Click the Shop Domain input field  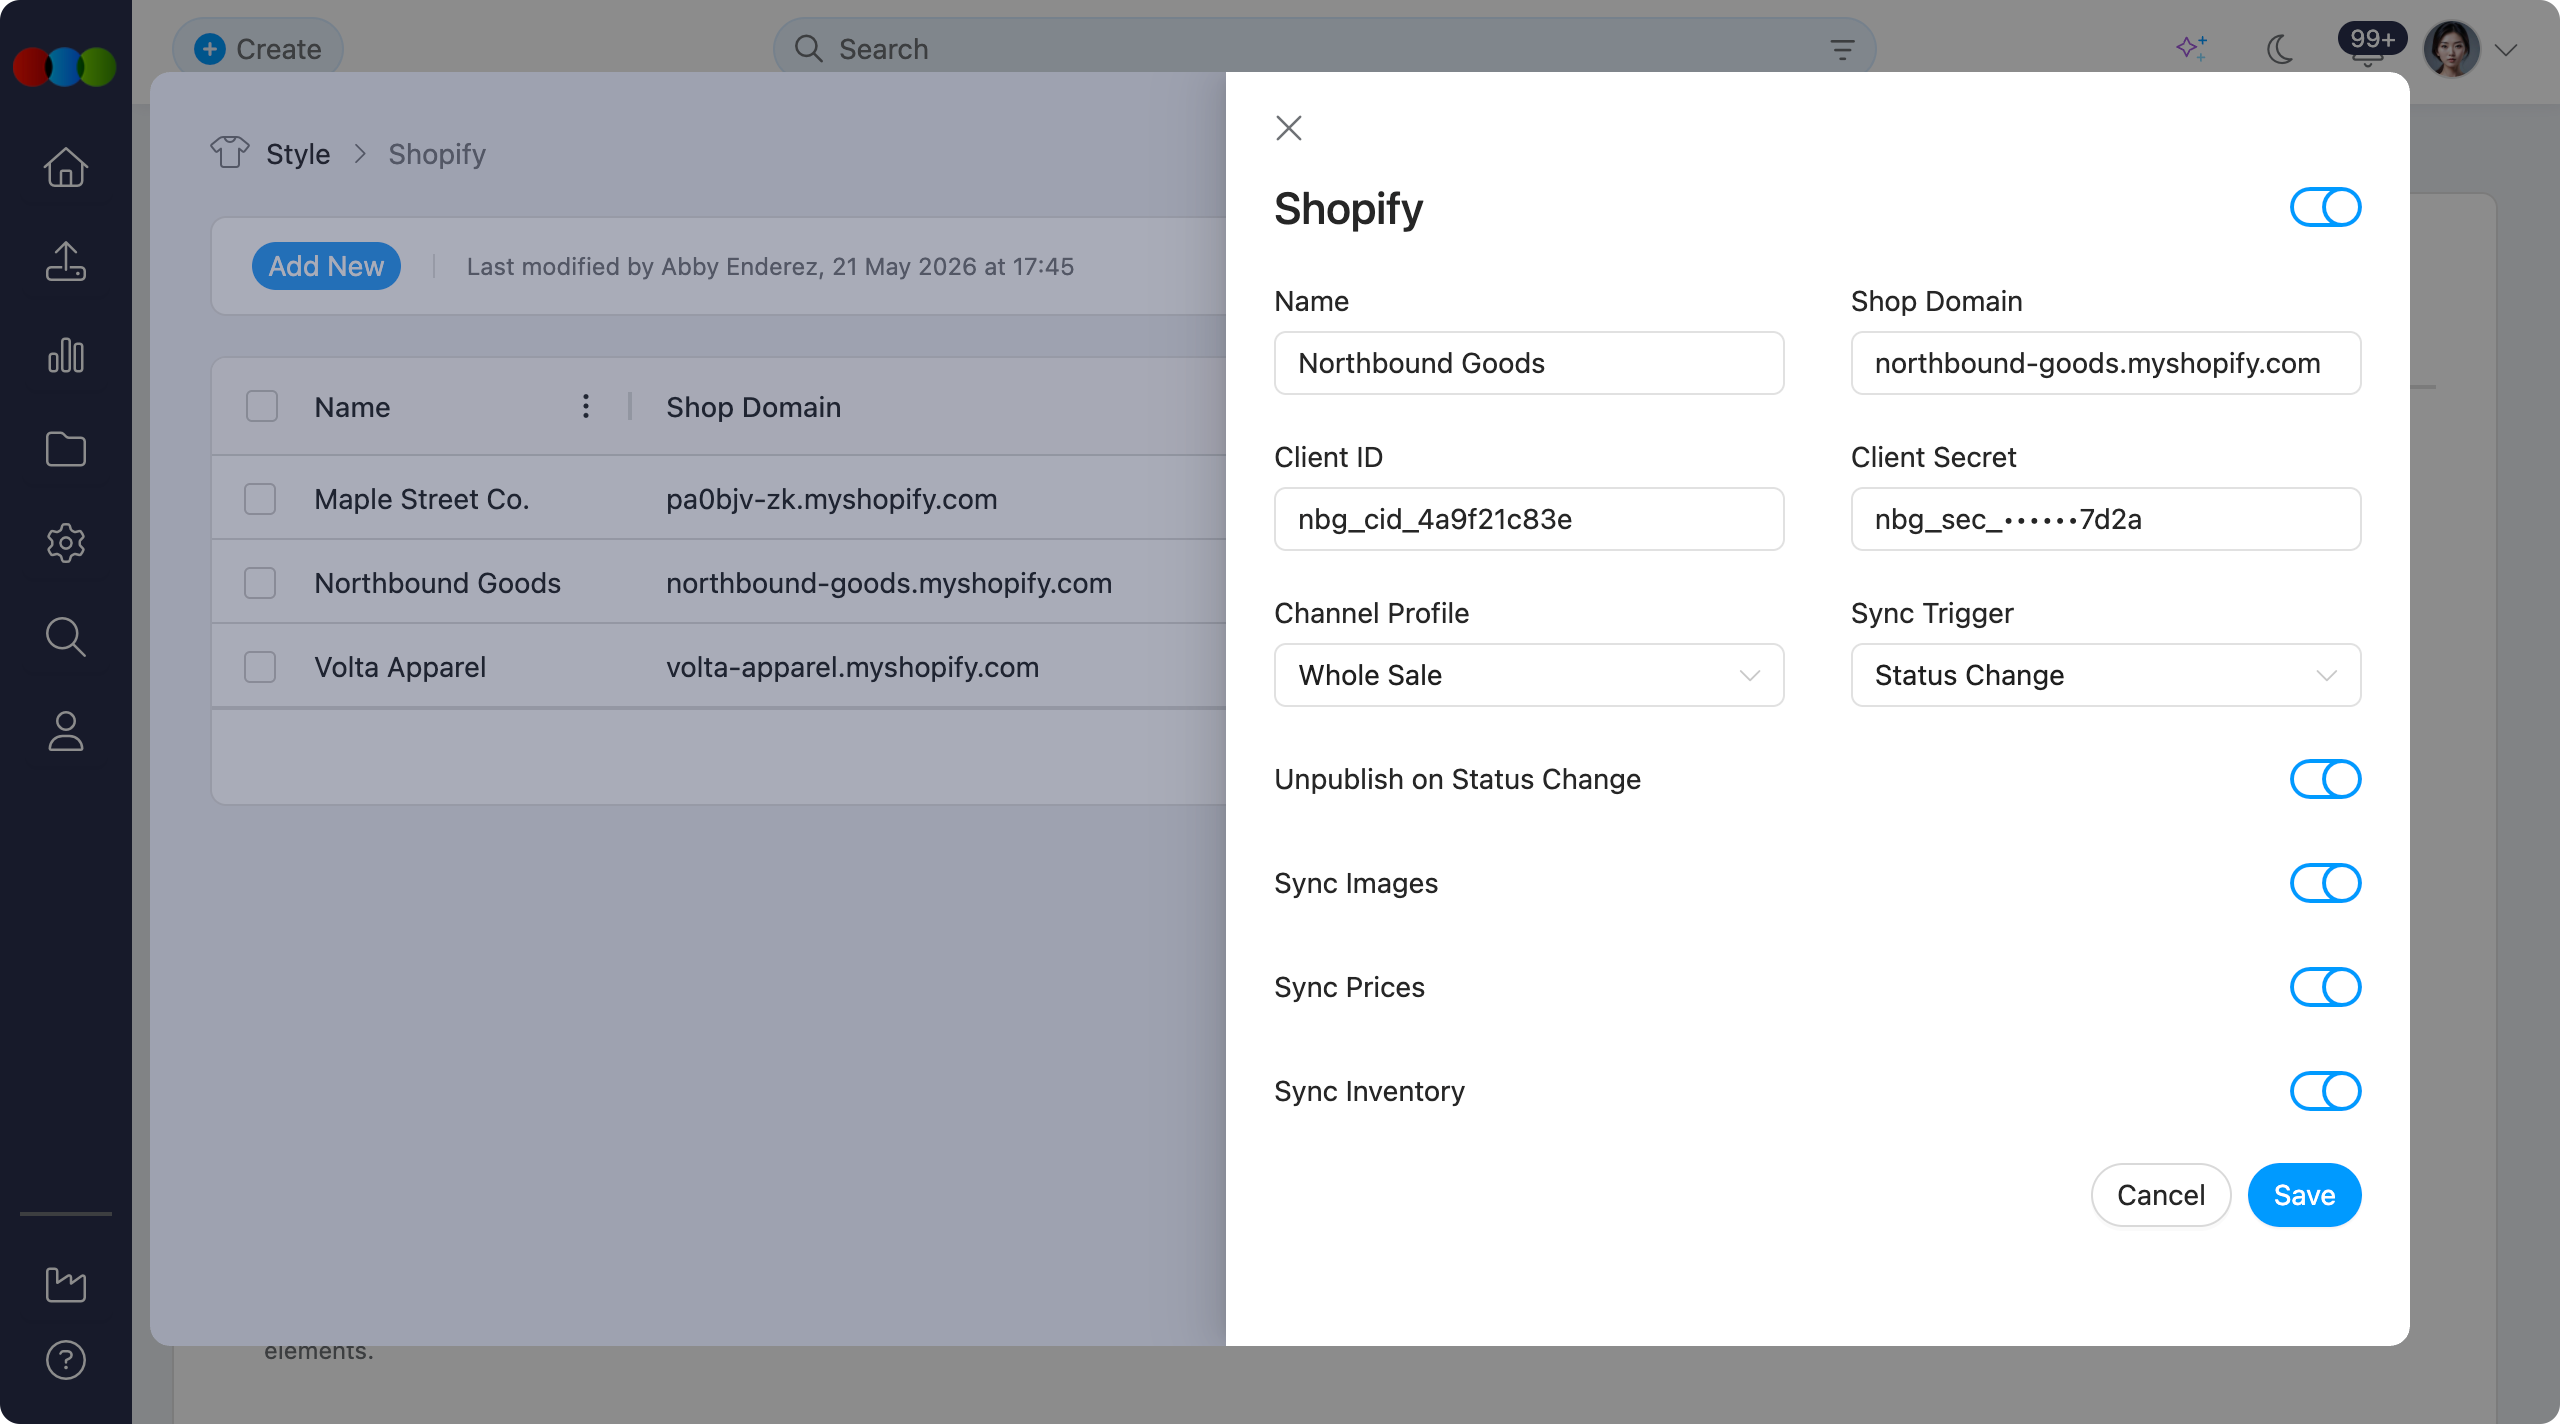click(x=2106, y=363)
